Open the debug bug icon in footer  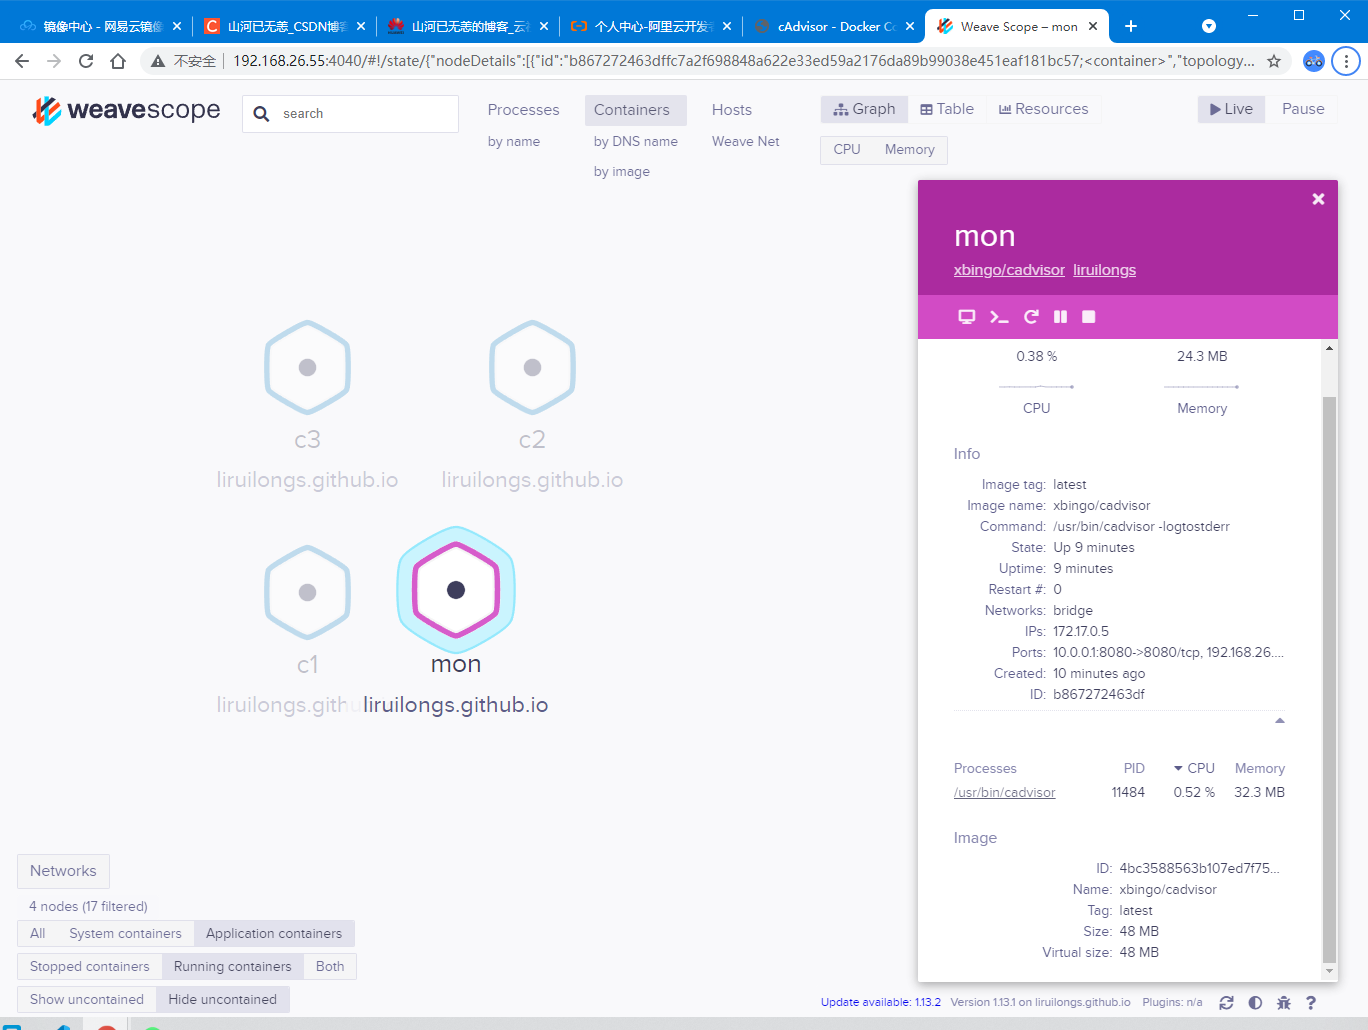pos(1284,1002)
